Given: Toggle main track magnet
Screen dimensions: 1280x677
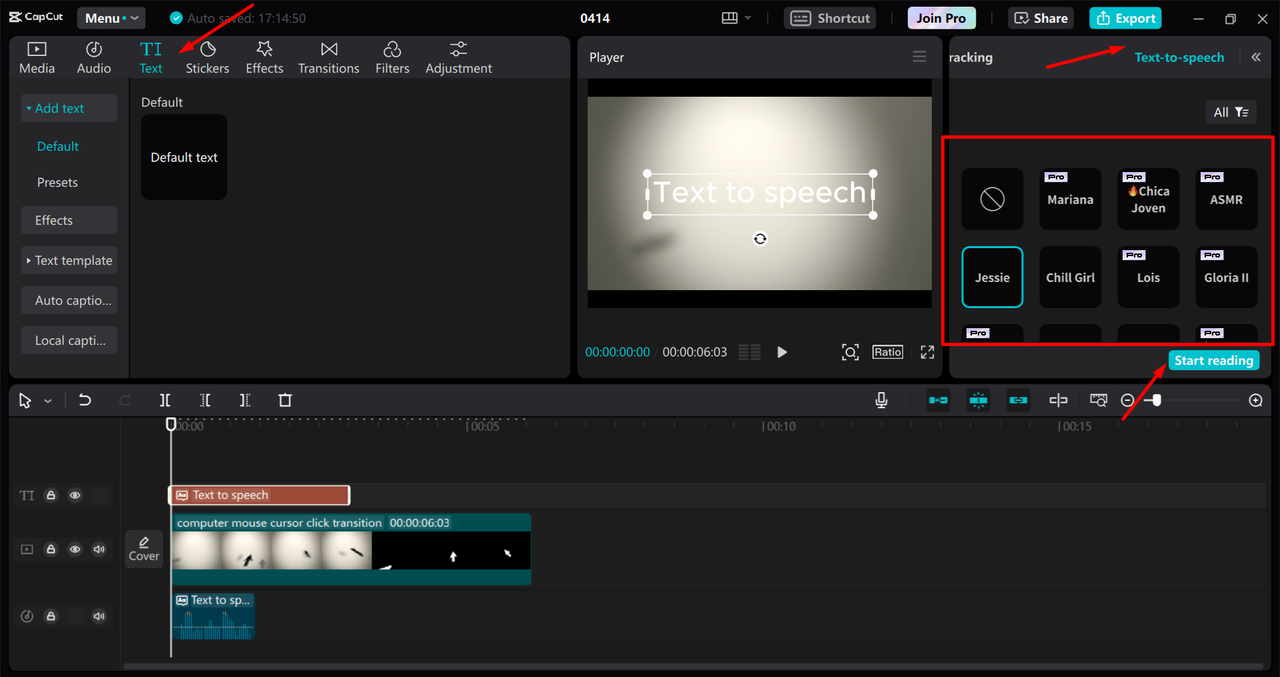Looking at the screenshot, I should click(938, 400).
